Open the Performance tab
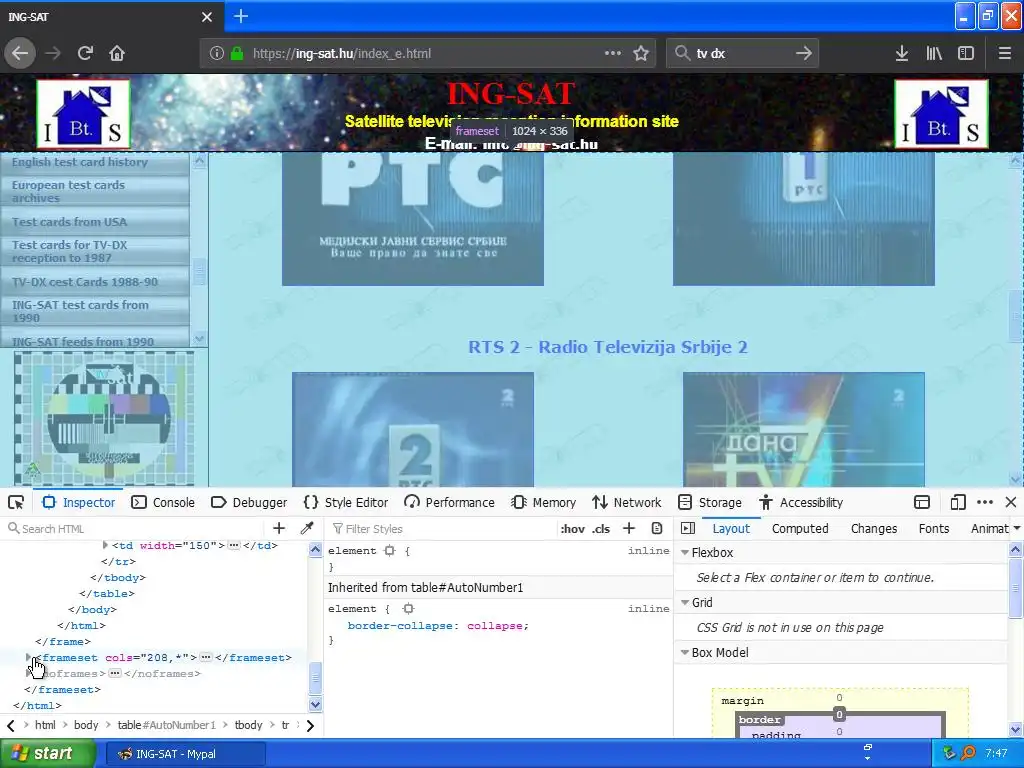Image resolution: width=1024 pixels, height=768 pixels. 449,502
